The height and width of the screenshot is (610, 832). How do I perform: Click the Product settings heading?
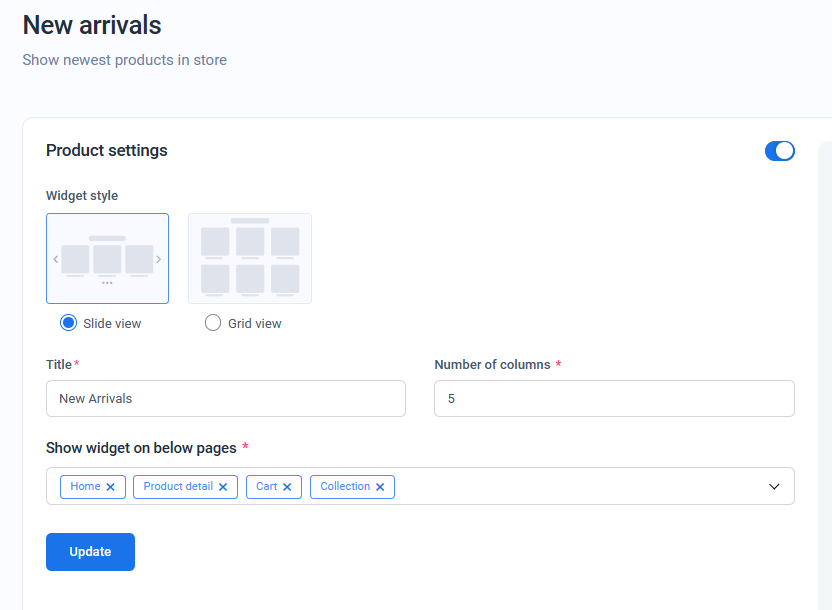click(107, 151)
